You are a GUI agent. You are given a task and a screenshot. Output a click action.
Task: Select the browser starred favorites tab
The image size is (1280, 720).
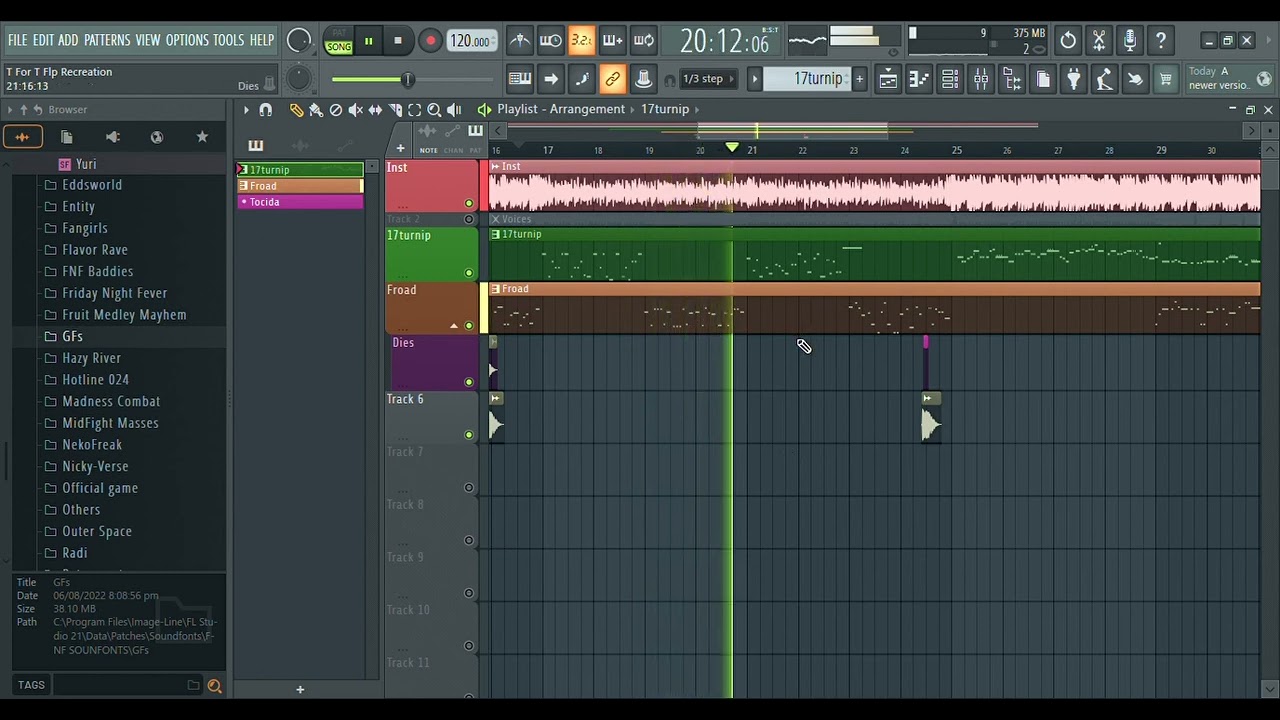tap(202, 137)
